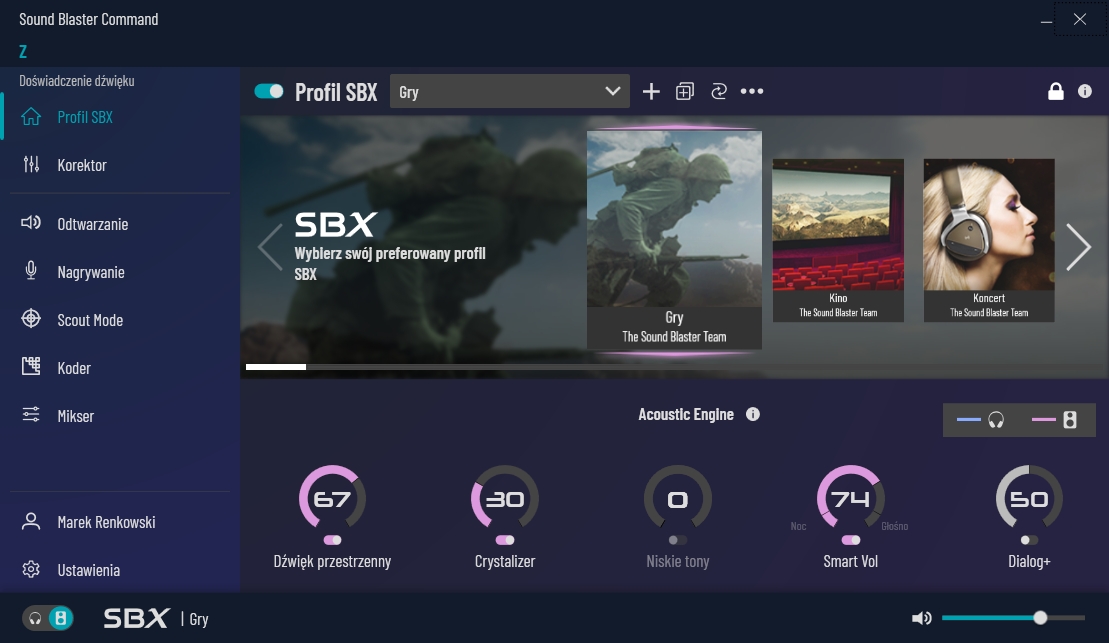Select the Koncert profile thumbnail
This screenshot has width=1109, height=643.
click(989, 241)
